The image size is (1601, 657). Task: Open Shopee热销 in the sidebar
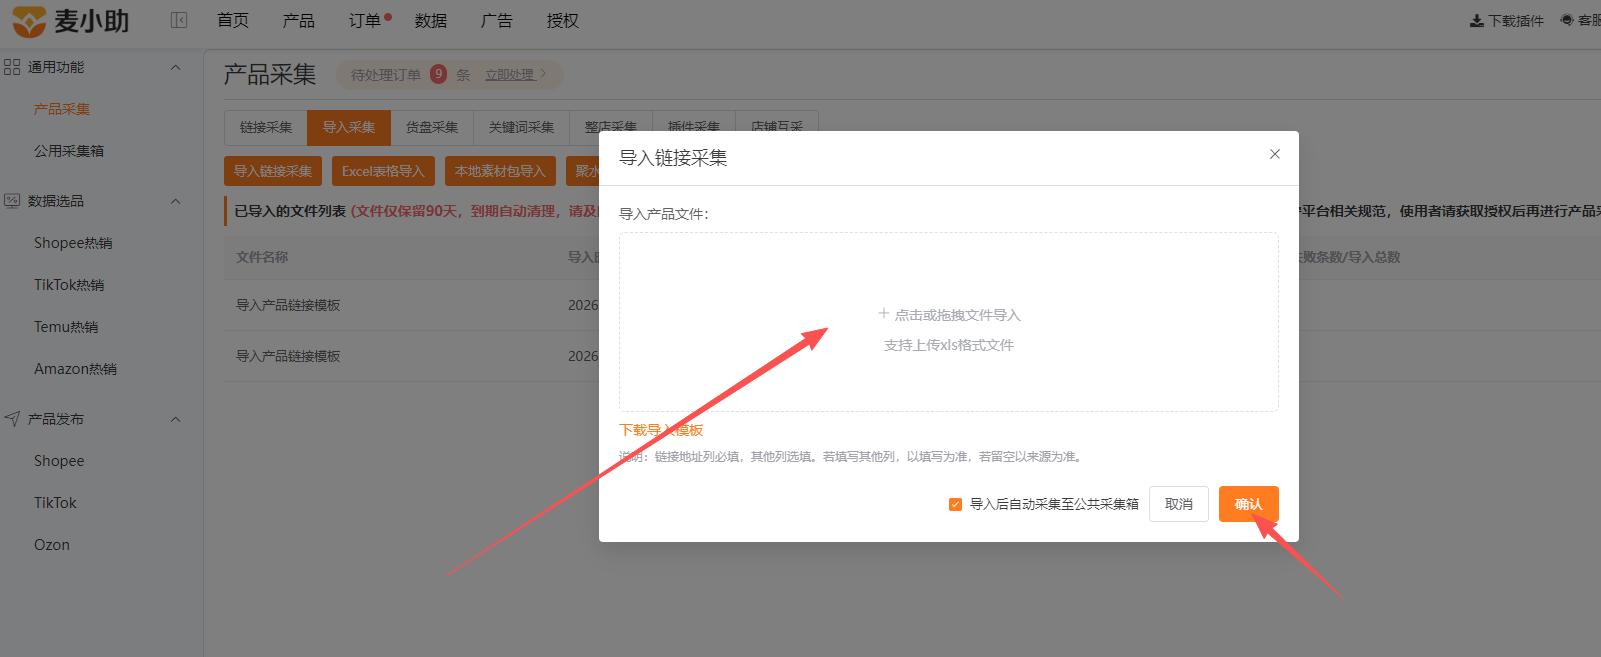73,243
